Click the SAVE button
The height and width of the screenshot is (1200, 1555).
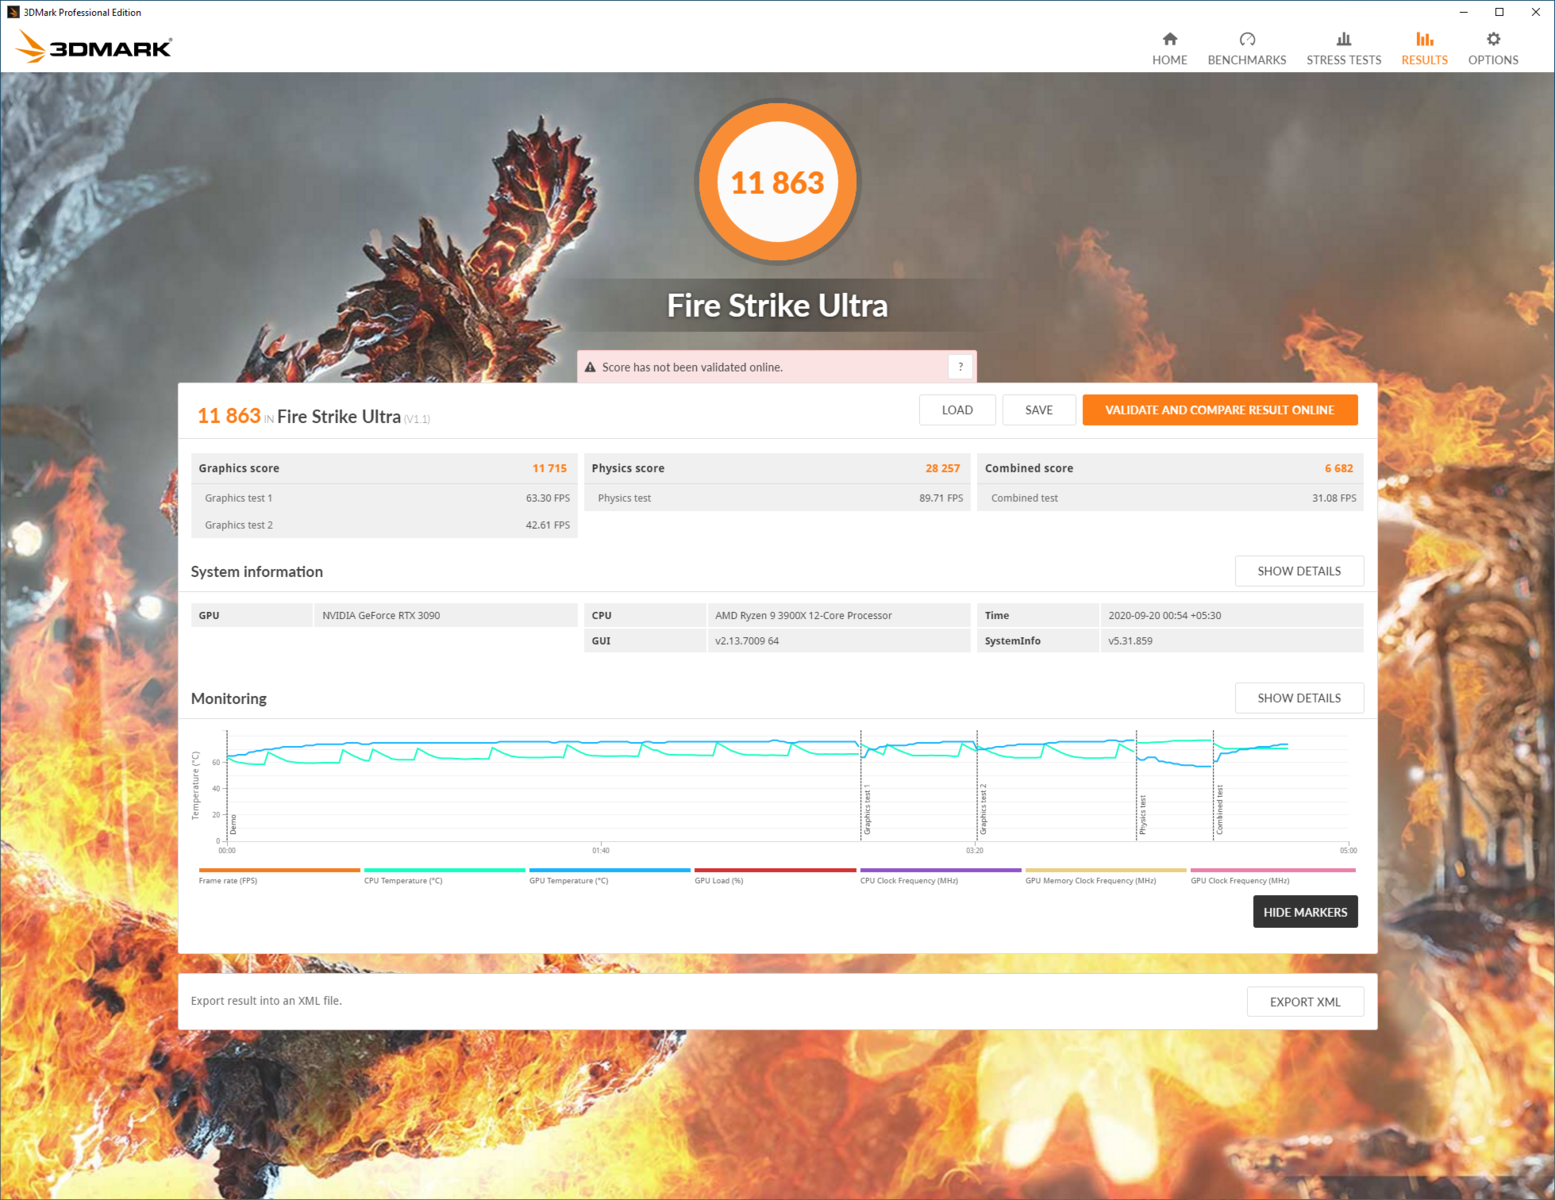coord(1039,410)
